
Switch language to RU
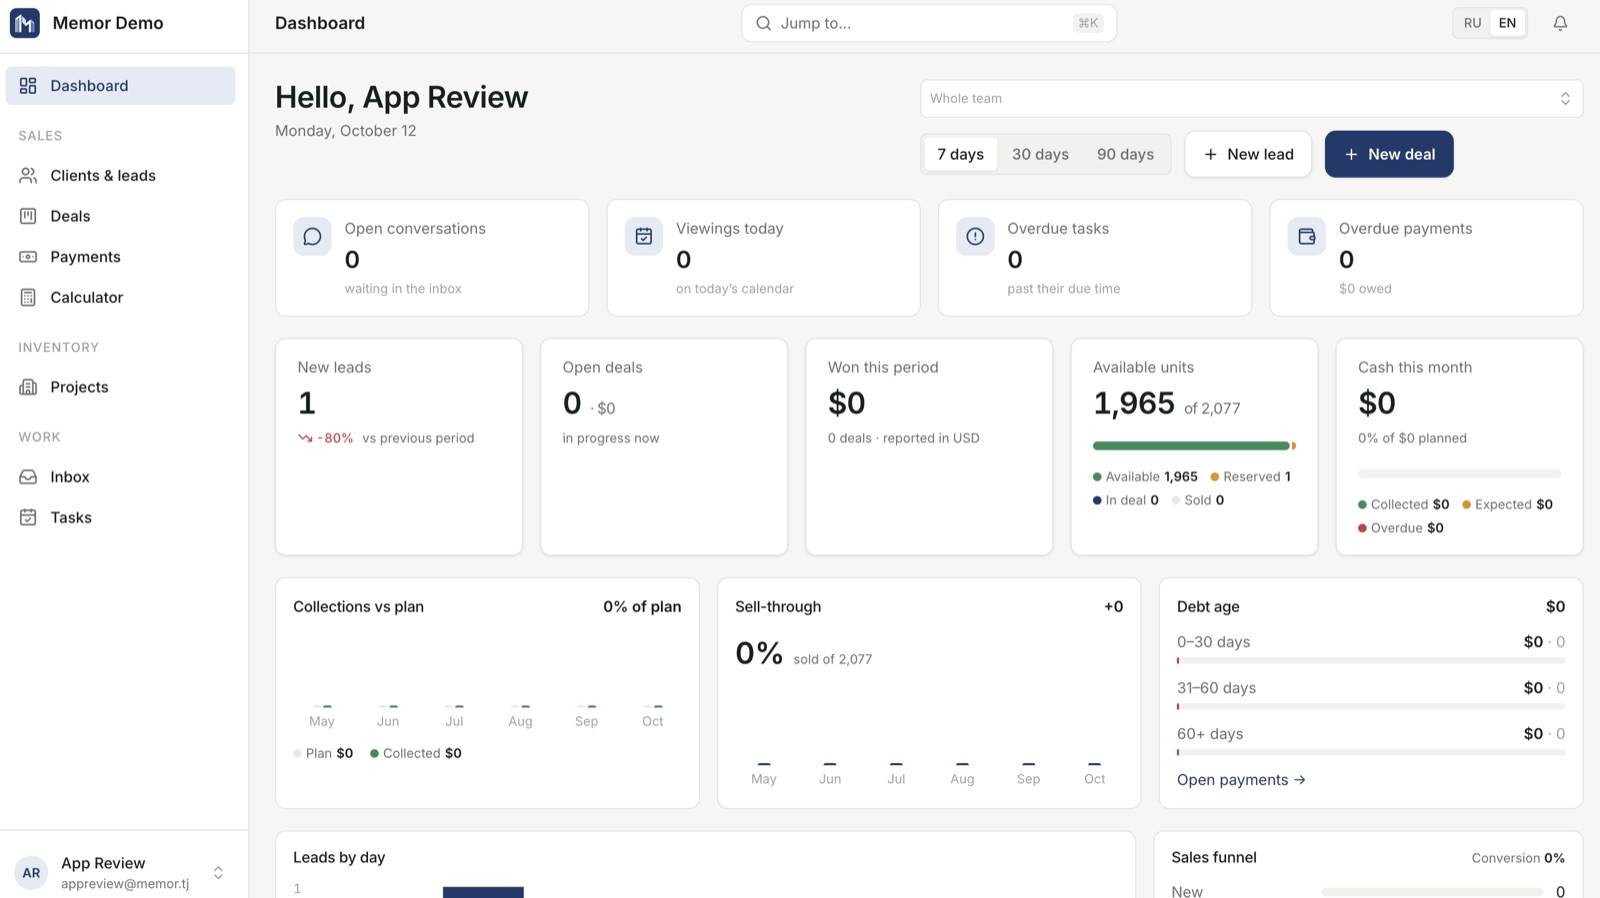[x=1472, y=23]
